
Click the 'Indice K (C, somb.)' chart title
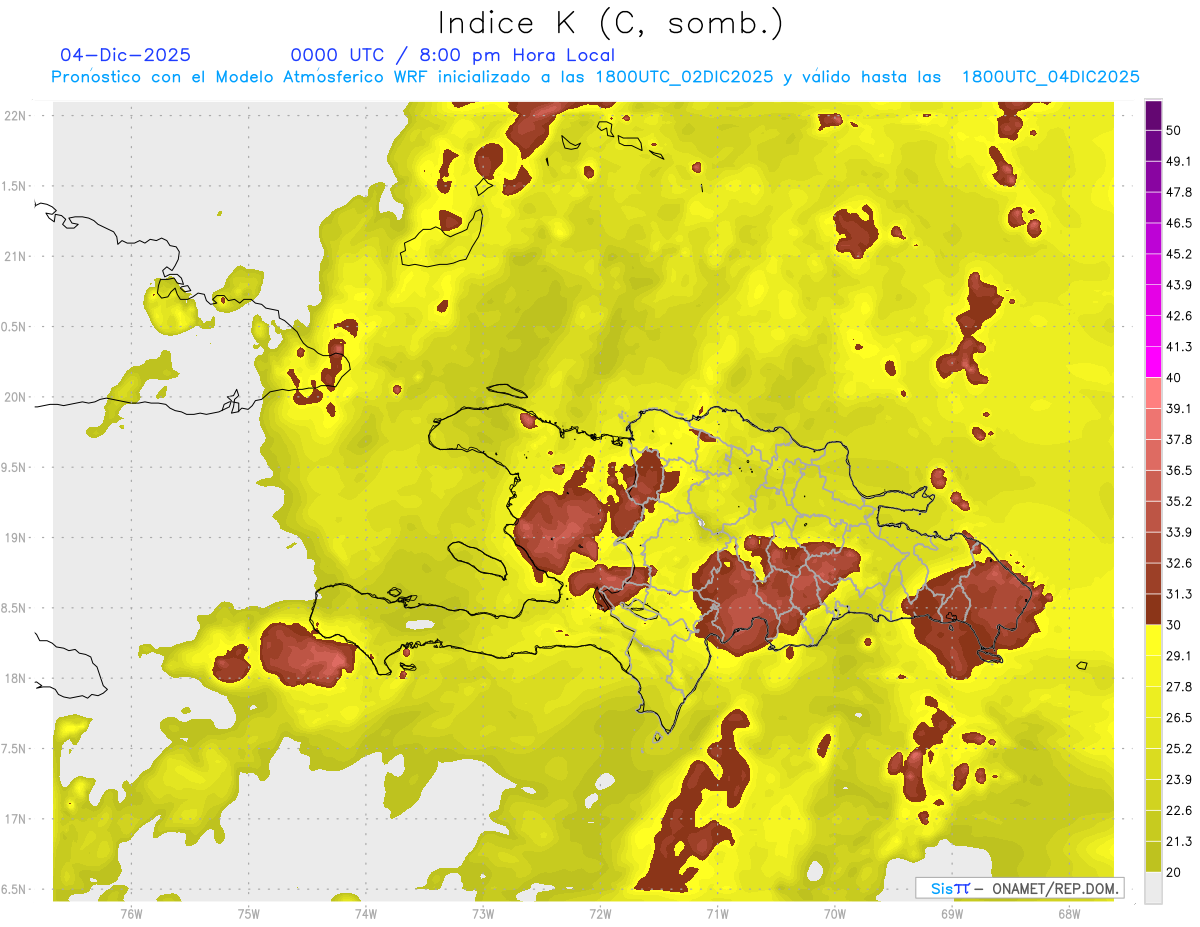(610, 22)
